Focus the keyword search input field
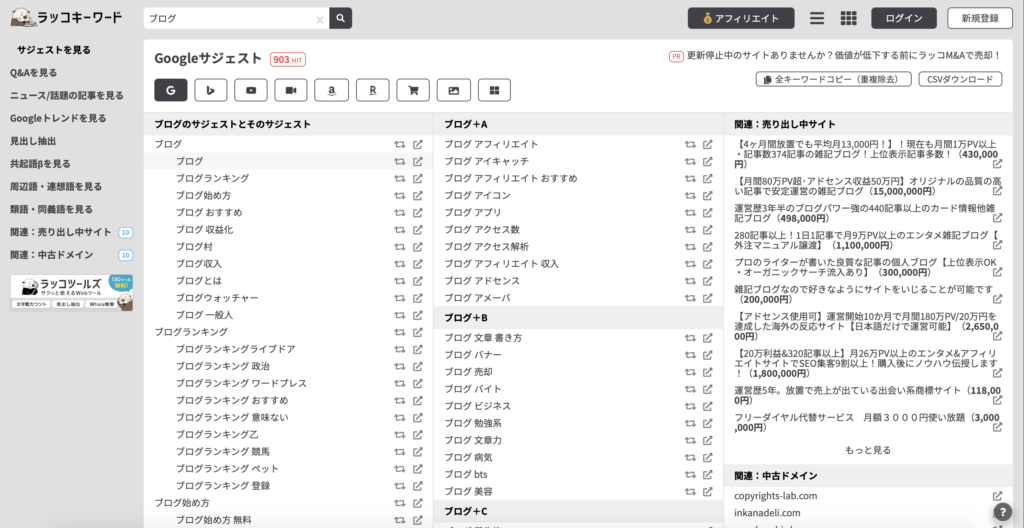The width and height of the screenshot is (1024, 528). tap(236, 18)
